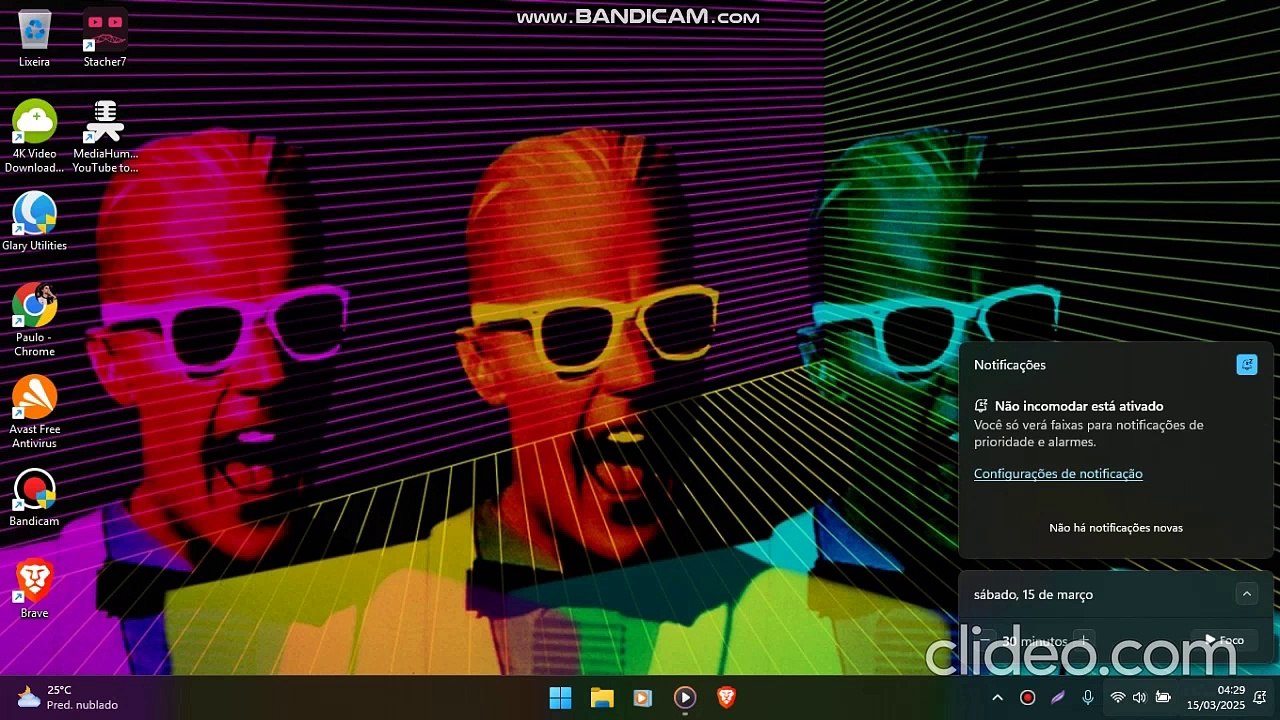Click the notification bell in the taskbar corner
1280x720 pixels.
click(1260, 698)
